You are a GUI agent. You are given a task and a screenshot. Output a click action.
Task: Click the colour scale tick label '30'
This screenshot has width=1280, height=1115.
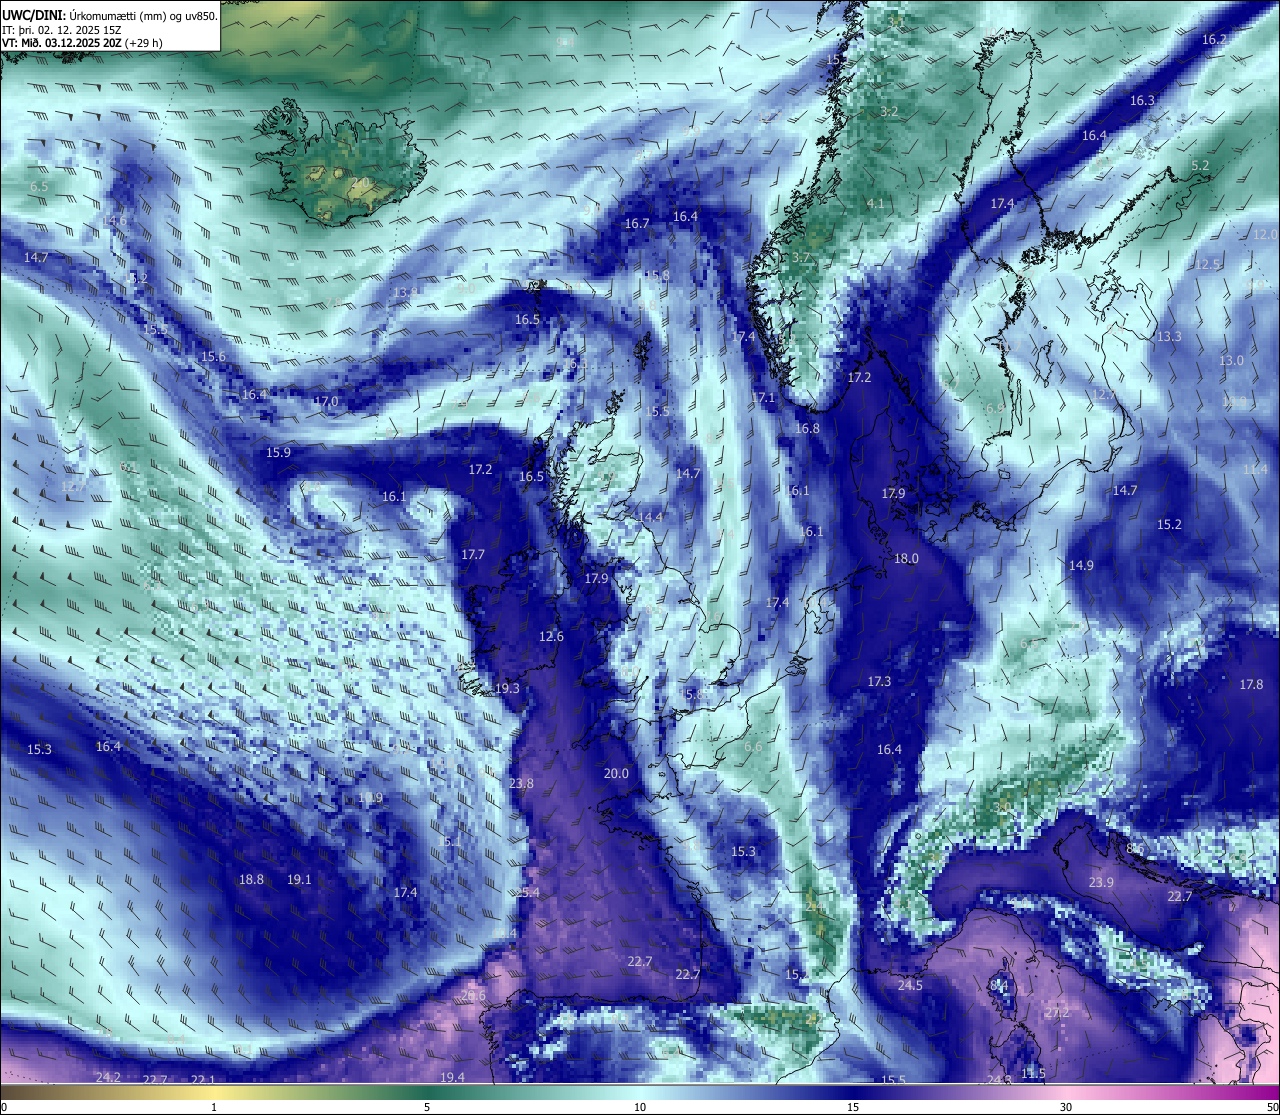click(1066, 1107)
